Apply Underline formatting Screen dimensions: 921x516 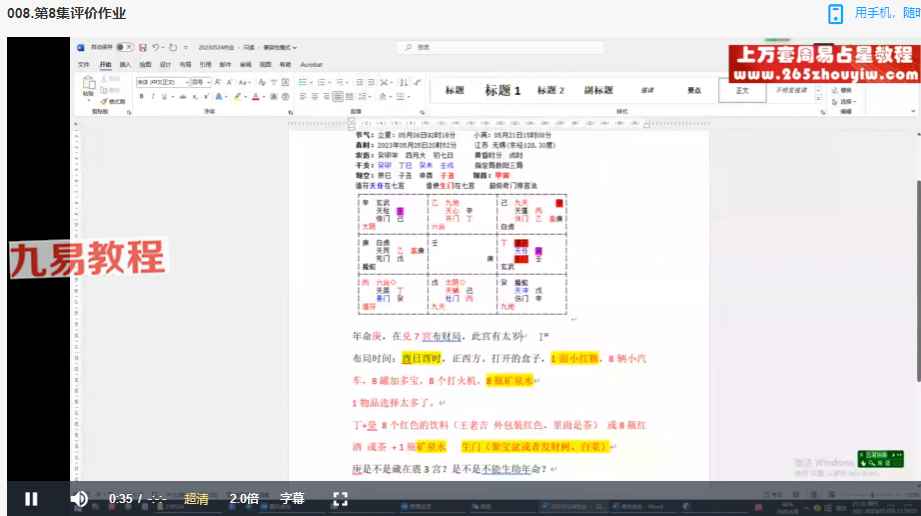[x=164, y=96]
